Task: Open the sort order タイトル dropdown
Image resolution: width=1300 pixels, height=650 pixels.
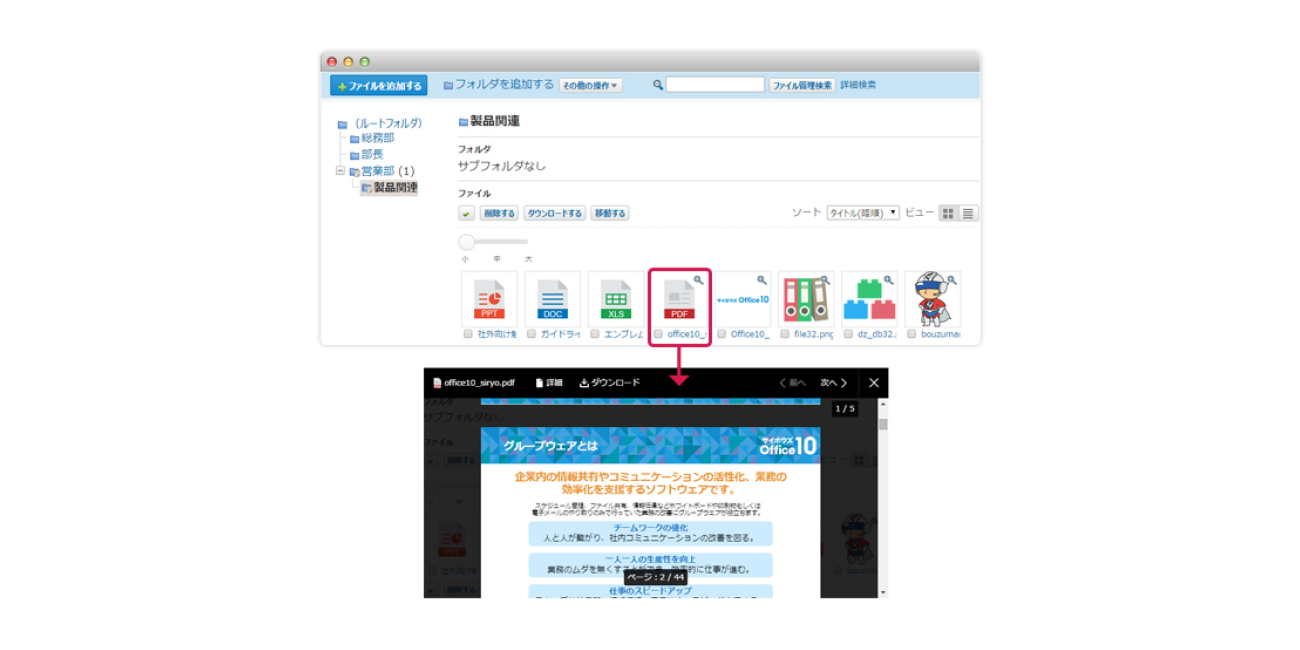Action: pos(862,213)
